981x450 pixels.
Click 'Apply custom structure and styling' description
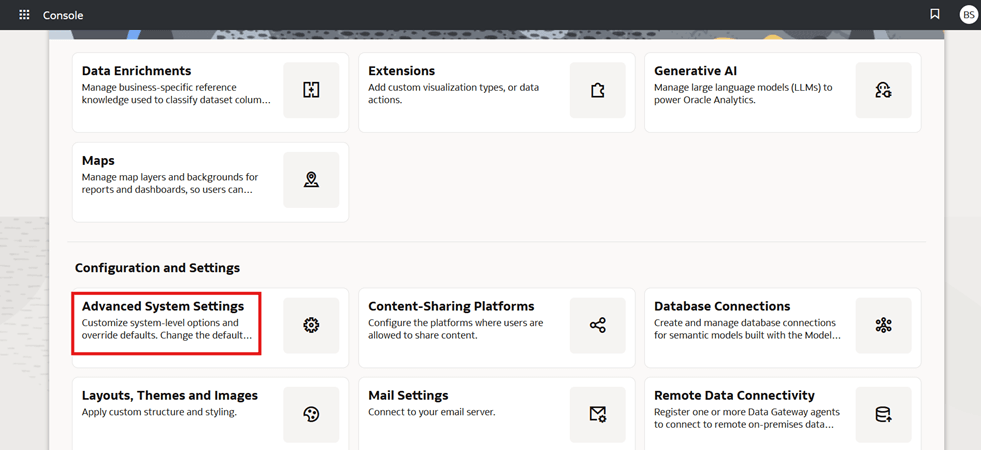(160, 412)
